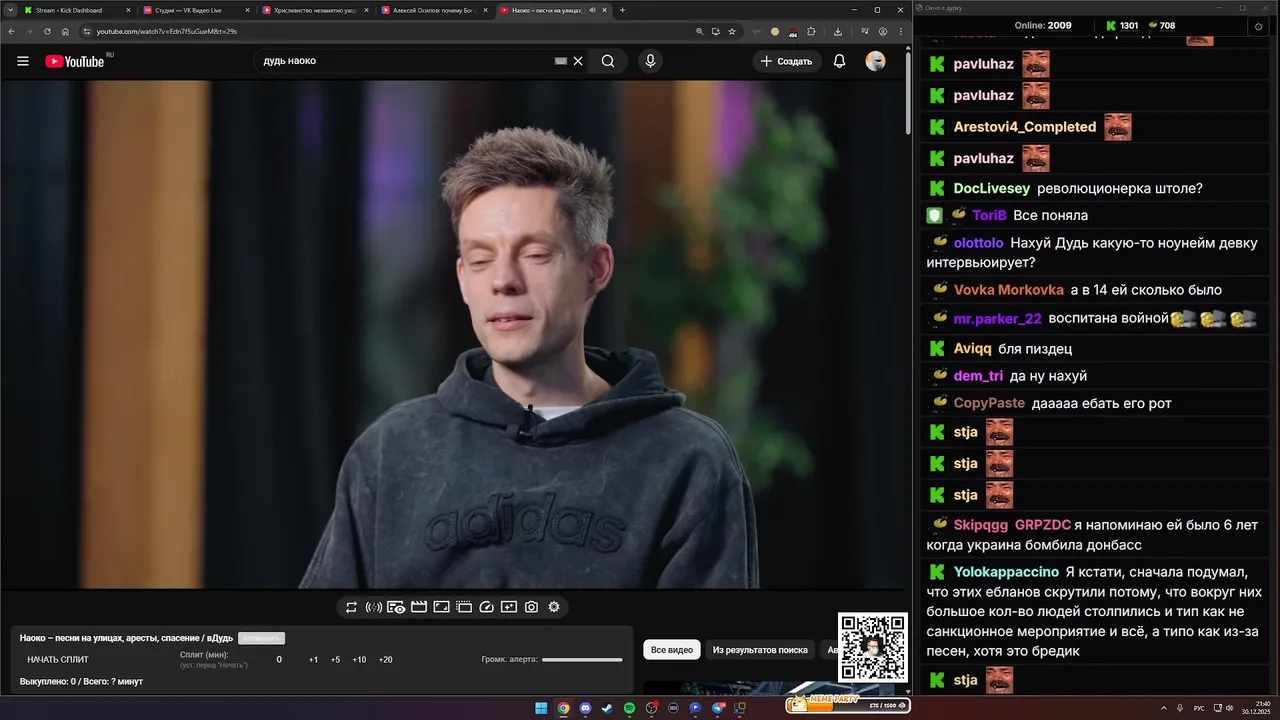Click the НАЧАТЬ СПЛИТ button

(x=58, y=660)
